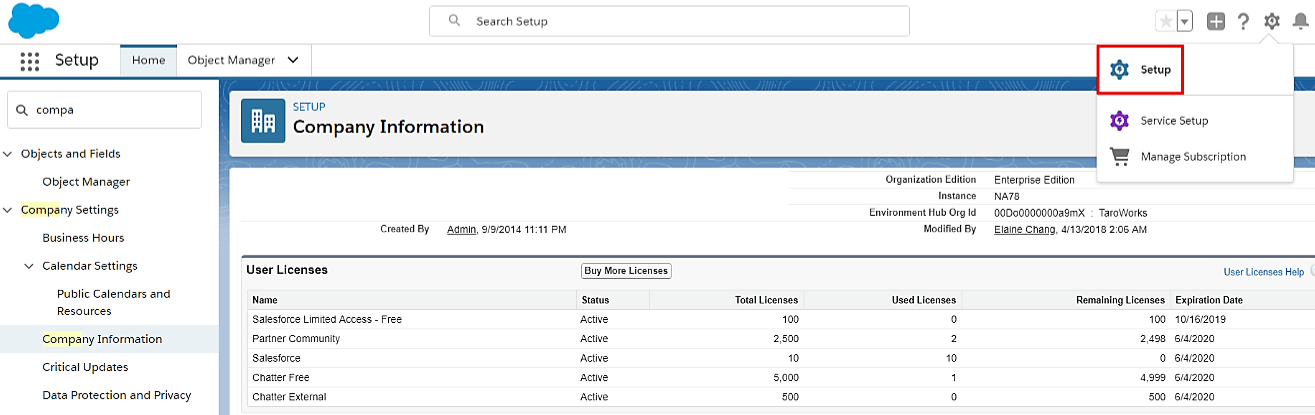Open the notifications bell icon
Viewport: 1315px width, 415px height.
[1300, 21]
